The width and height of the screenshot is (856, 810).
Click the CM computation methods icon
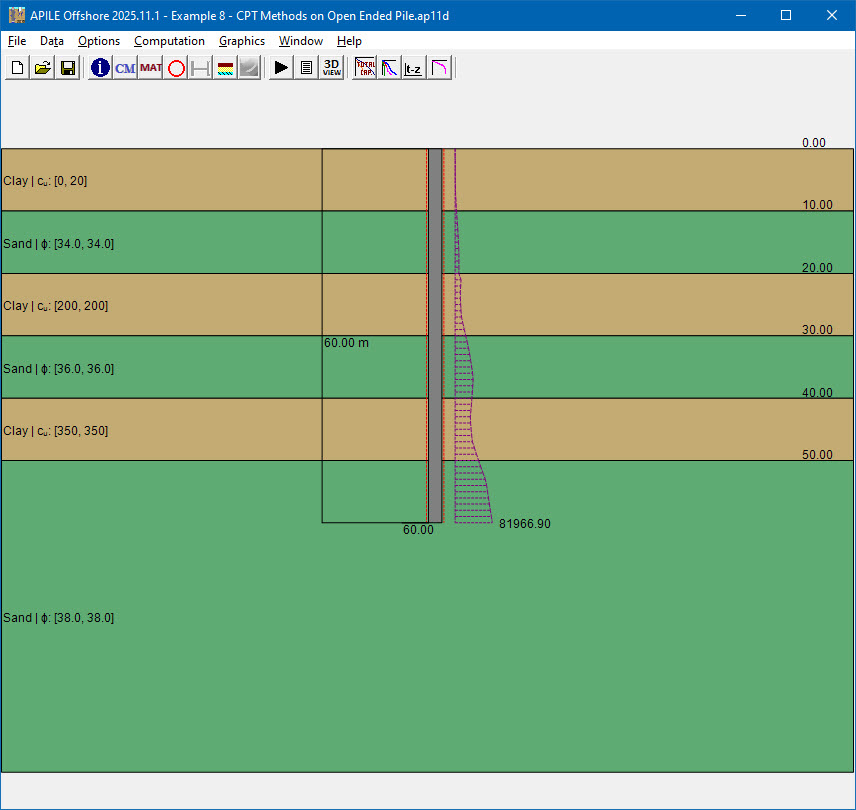click(125, 68)
